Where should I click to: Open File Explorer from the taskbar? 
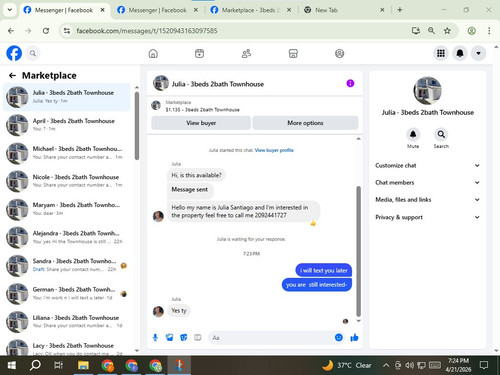point(83,366)
